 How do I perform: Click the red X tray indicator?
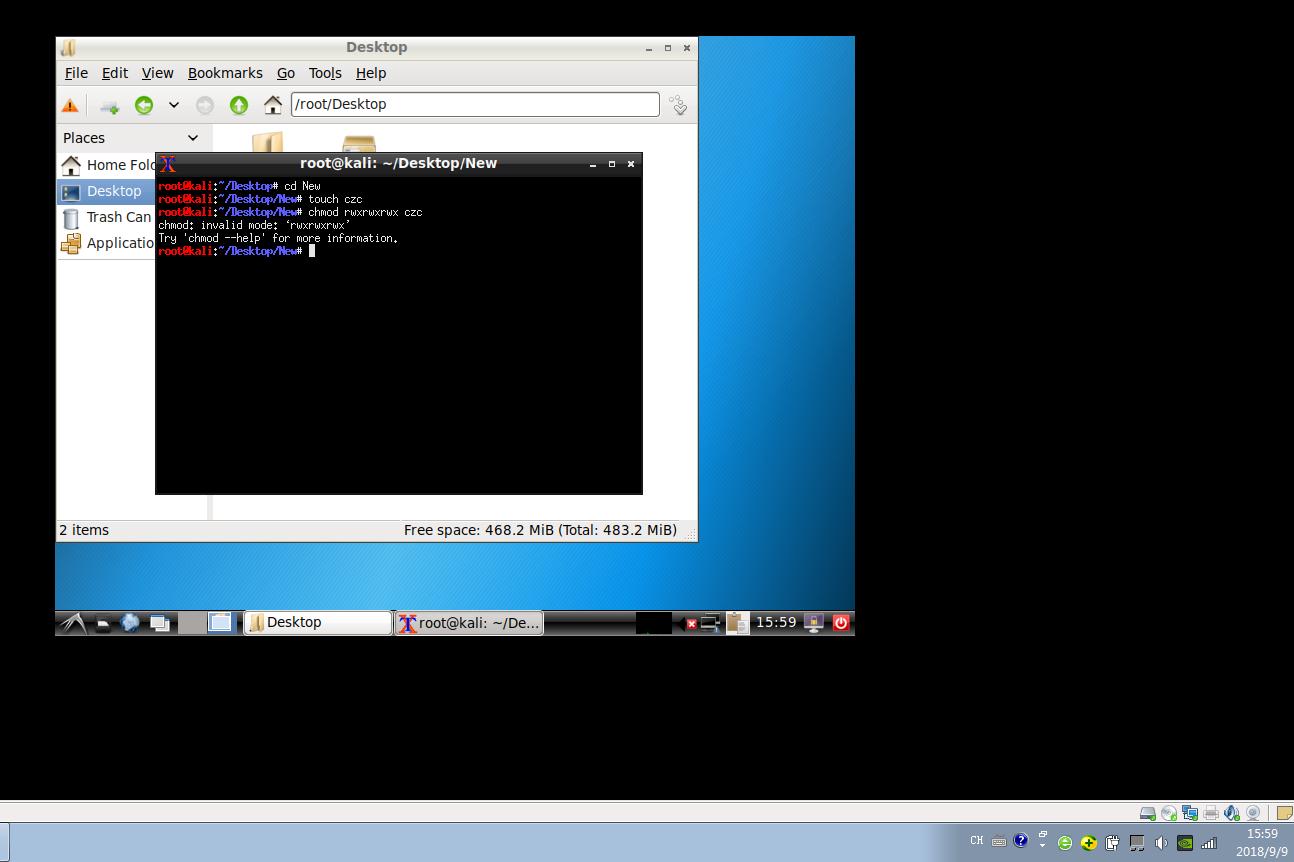(x=691, y=623)
